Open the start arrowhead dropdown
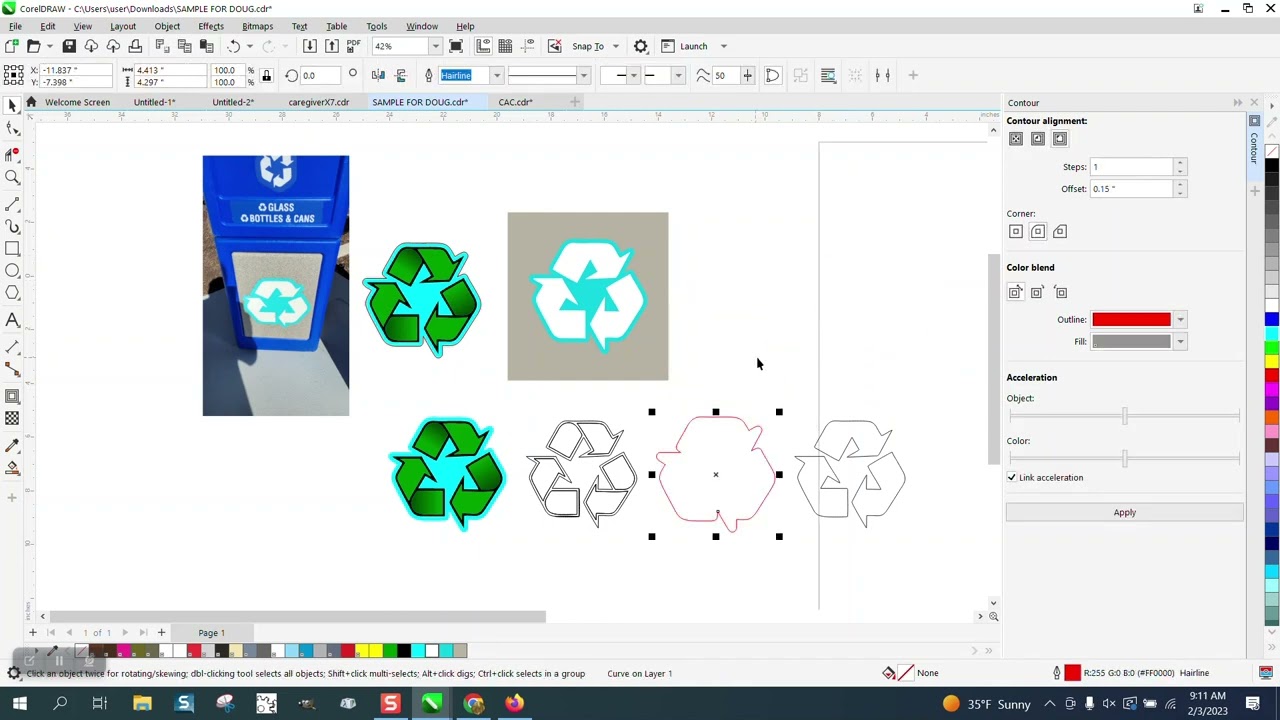The image size is (1280, 720). (633, 75)
